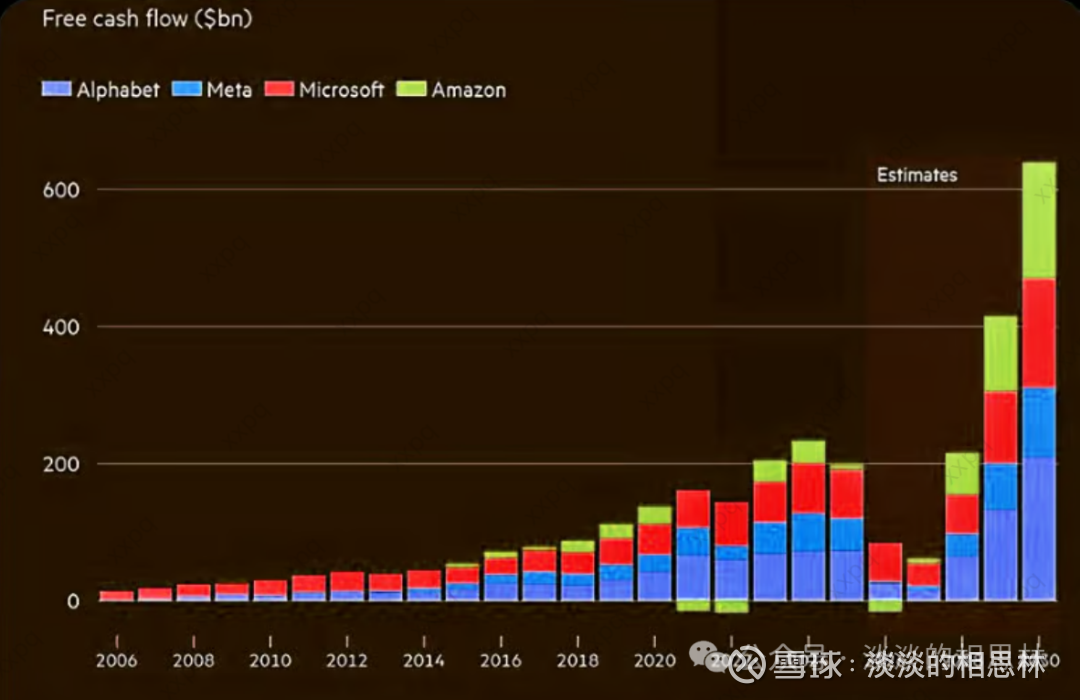Click the Meta legend color swatch
This screenshot has width=1080, height=700.
coord(187,90)
